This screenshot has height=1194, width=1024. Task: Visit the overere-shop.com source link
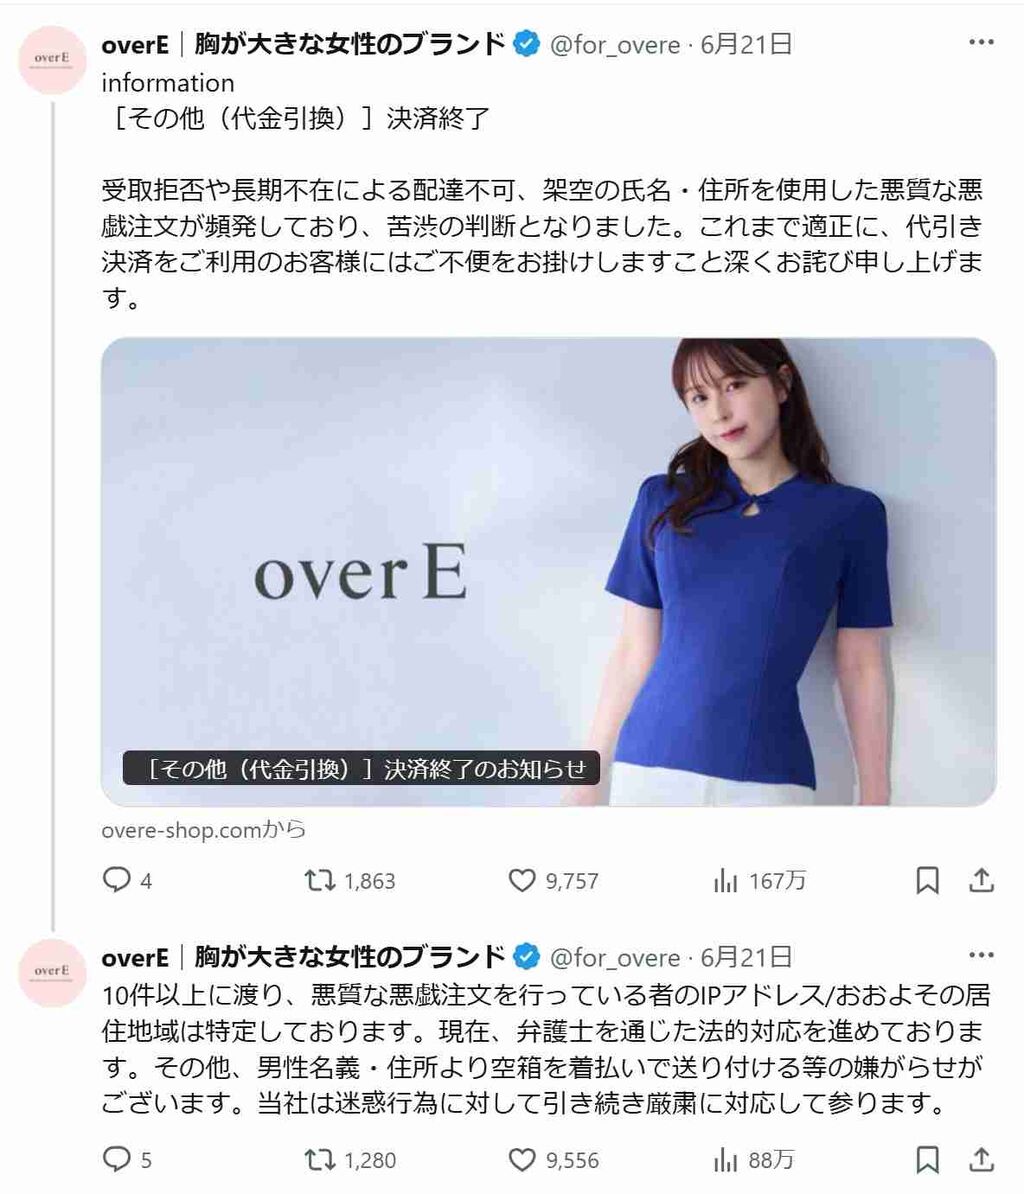[203, 829]
